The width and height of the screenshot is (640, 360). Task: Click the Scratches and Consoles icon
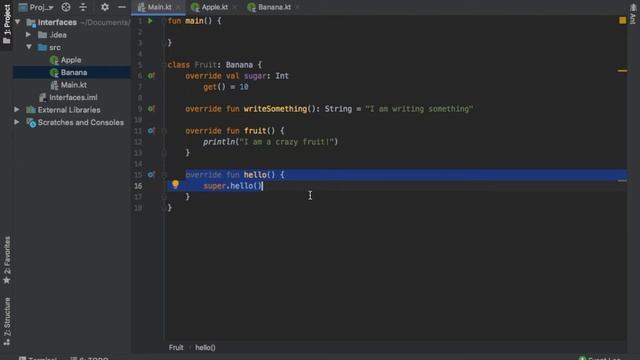click(31, 122)
